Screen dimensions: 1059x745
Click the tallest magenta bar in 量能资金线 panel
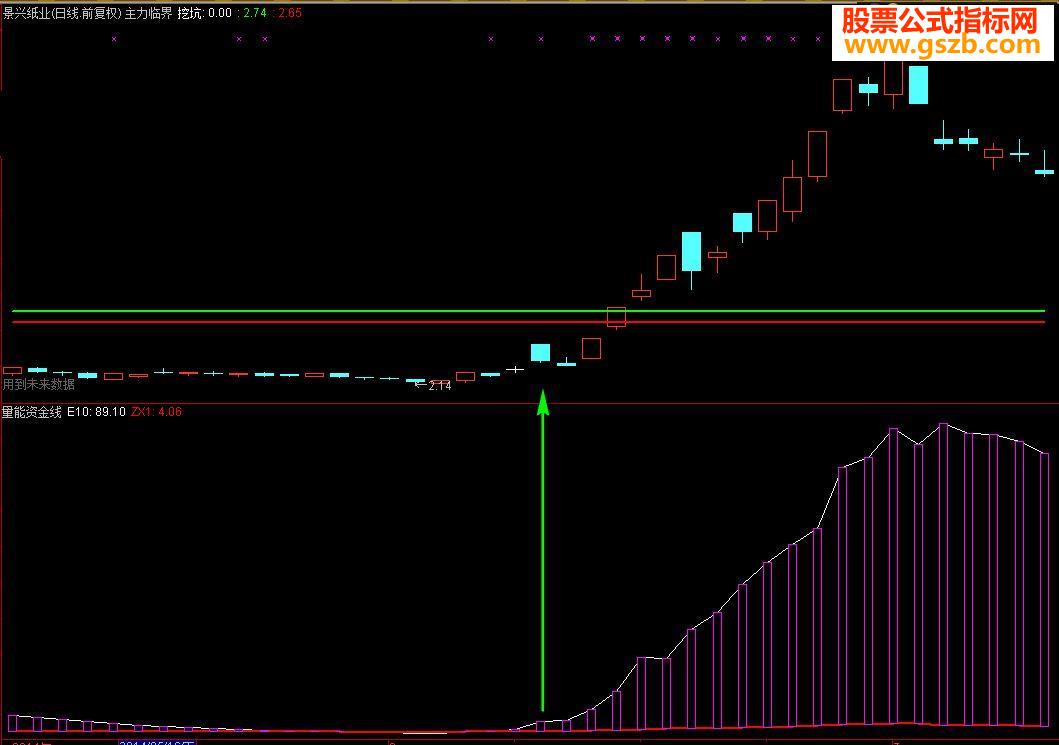pos(944,574)
